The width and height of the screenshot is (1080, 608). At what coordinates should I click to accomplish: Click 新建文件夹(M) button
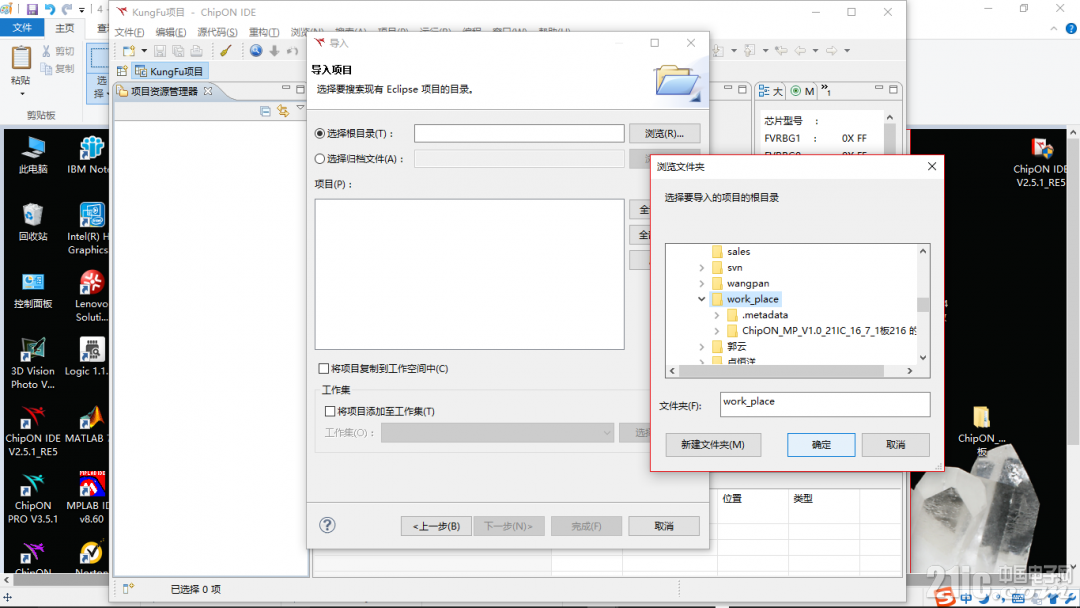click(713, 445)
